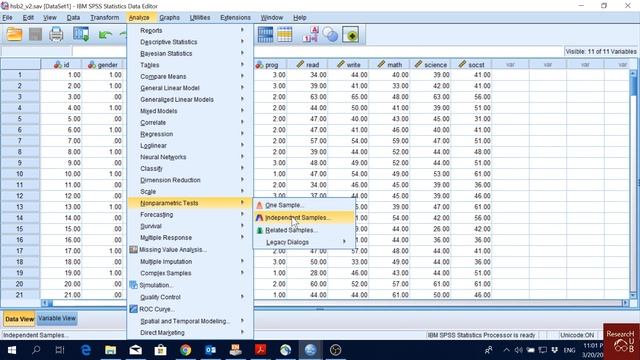
Task: Click the math cell in row 1 (40.00)
Action: point(389,75)
